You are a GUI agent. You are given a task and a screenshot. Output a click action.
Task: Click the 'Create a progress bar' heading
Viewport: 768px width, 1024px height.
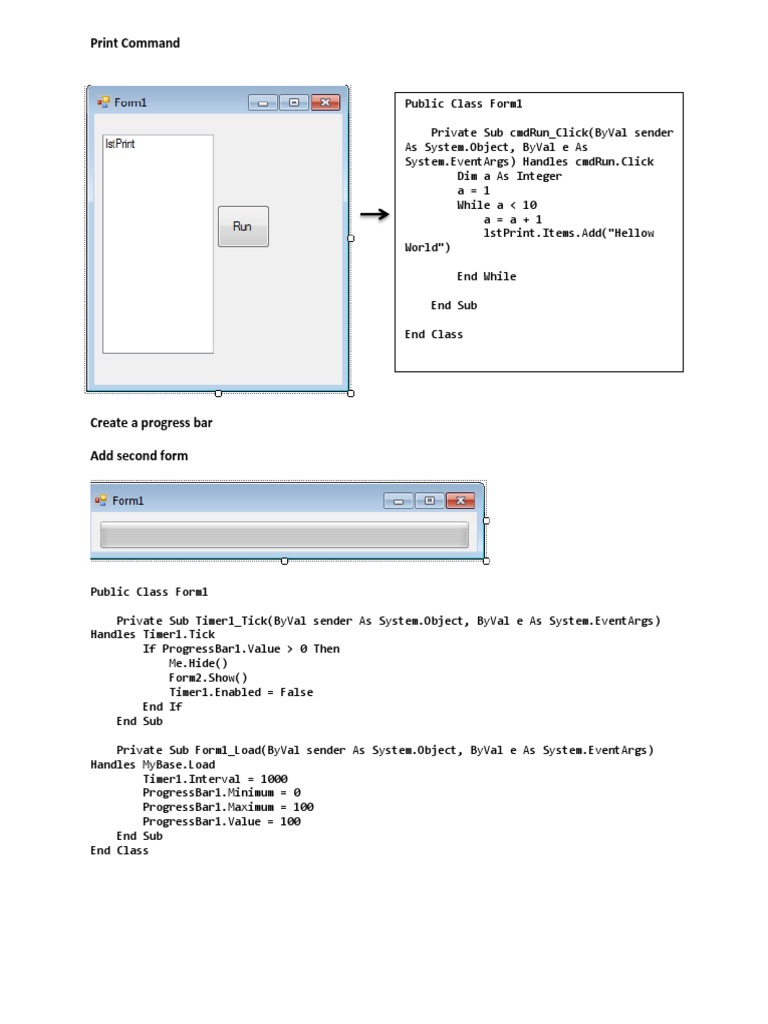[152, 423]
